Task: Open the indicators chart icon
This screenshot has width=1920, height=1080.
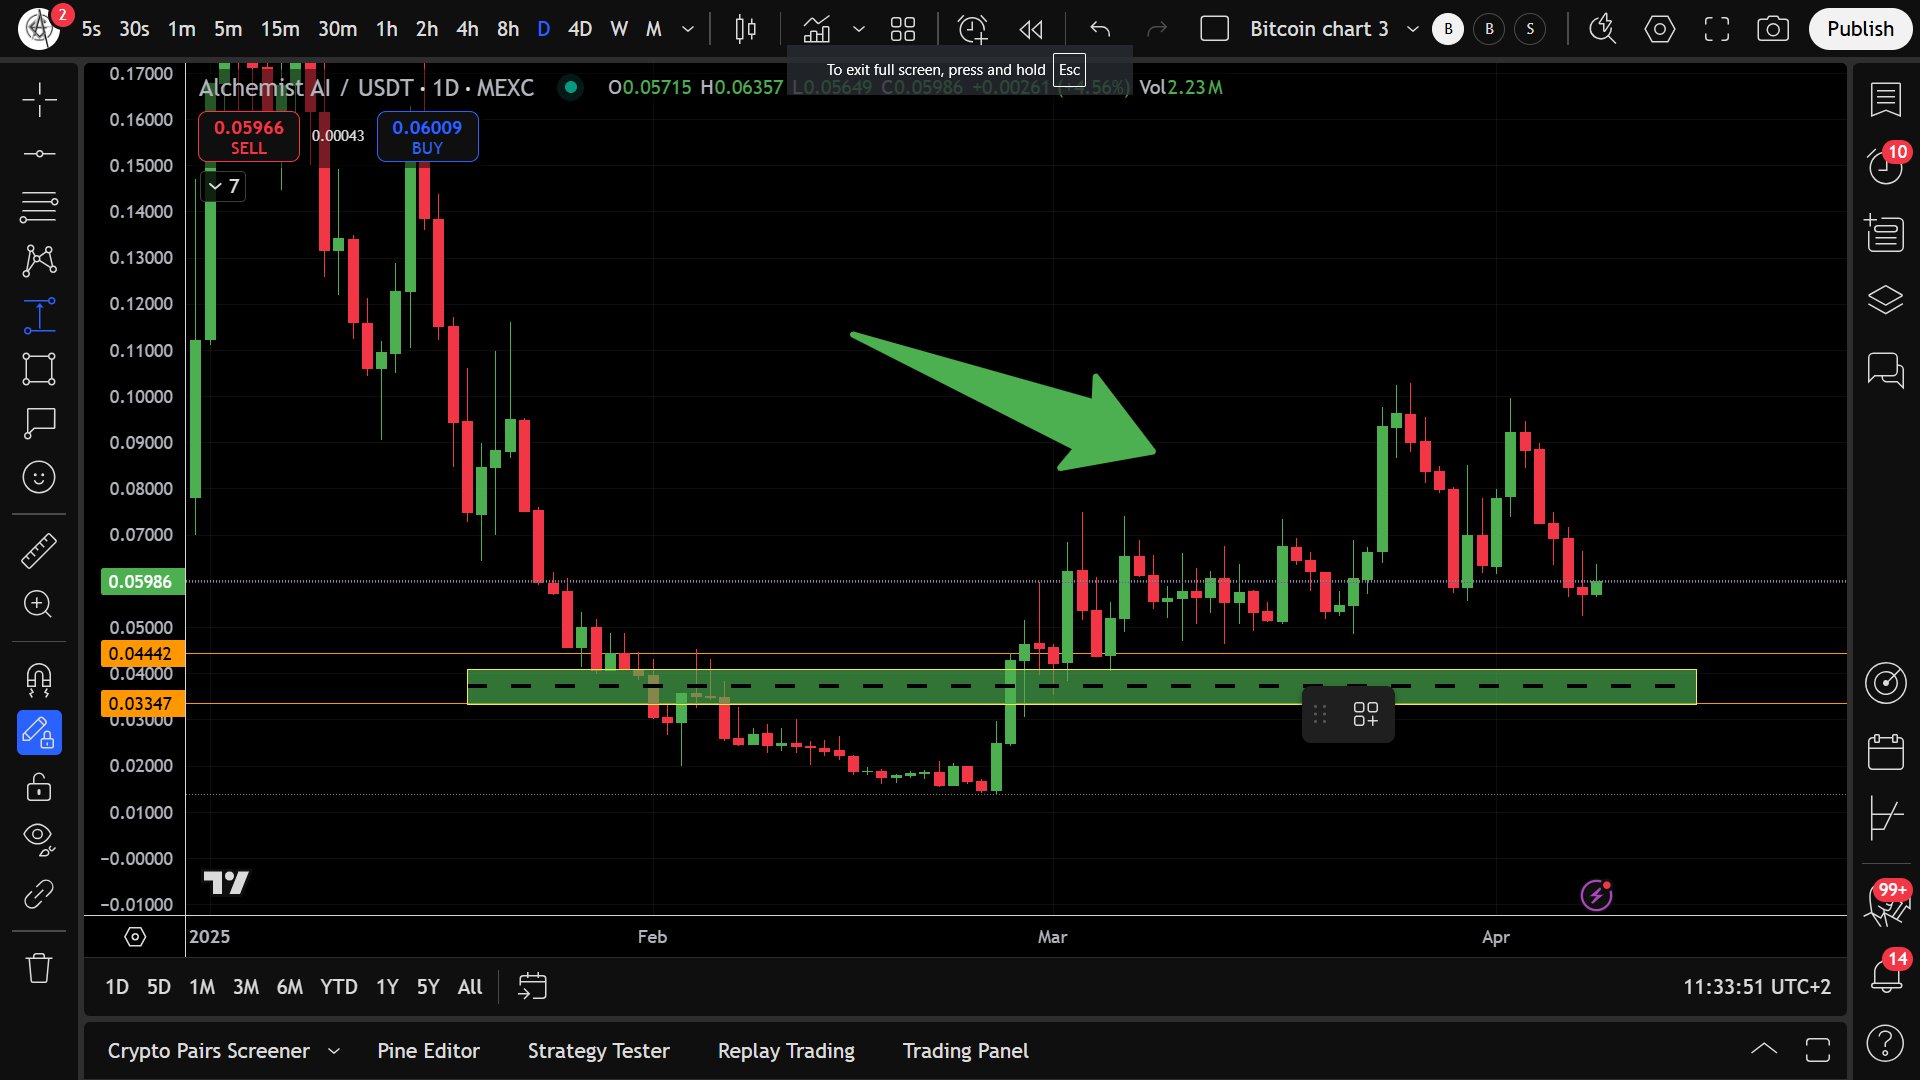Action: [817, 29]
